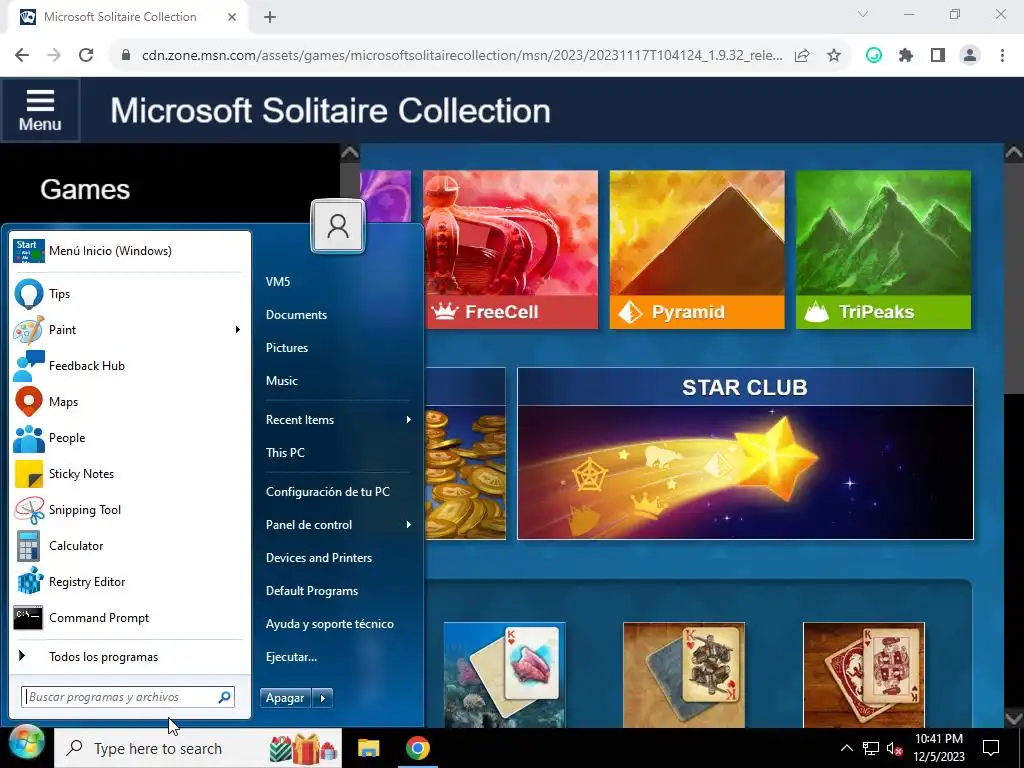
Task: Open the VM5 user folder
Action: [x=278, y=282]
